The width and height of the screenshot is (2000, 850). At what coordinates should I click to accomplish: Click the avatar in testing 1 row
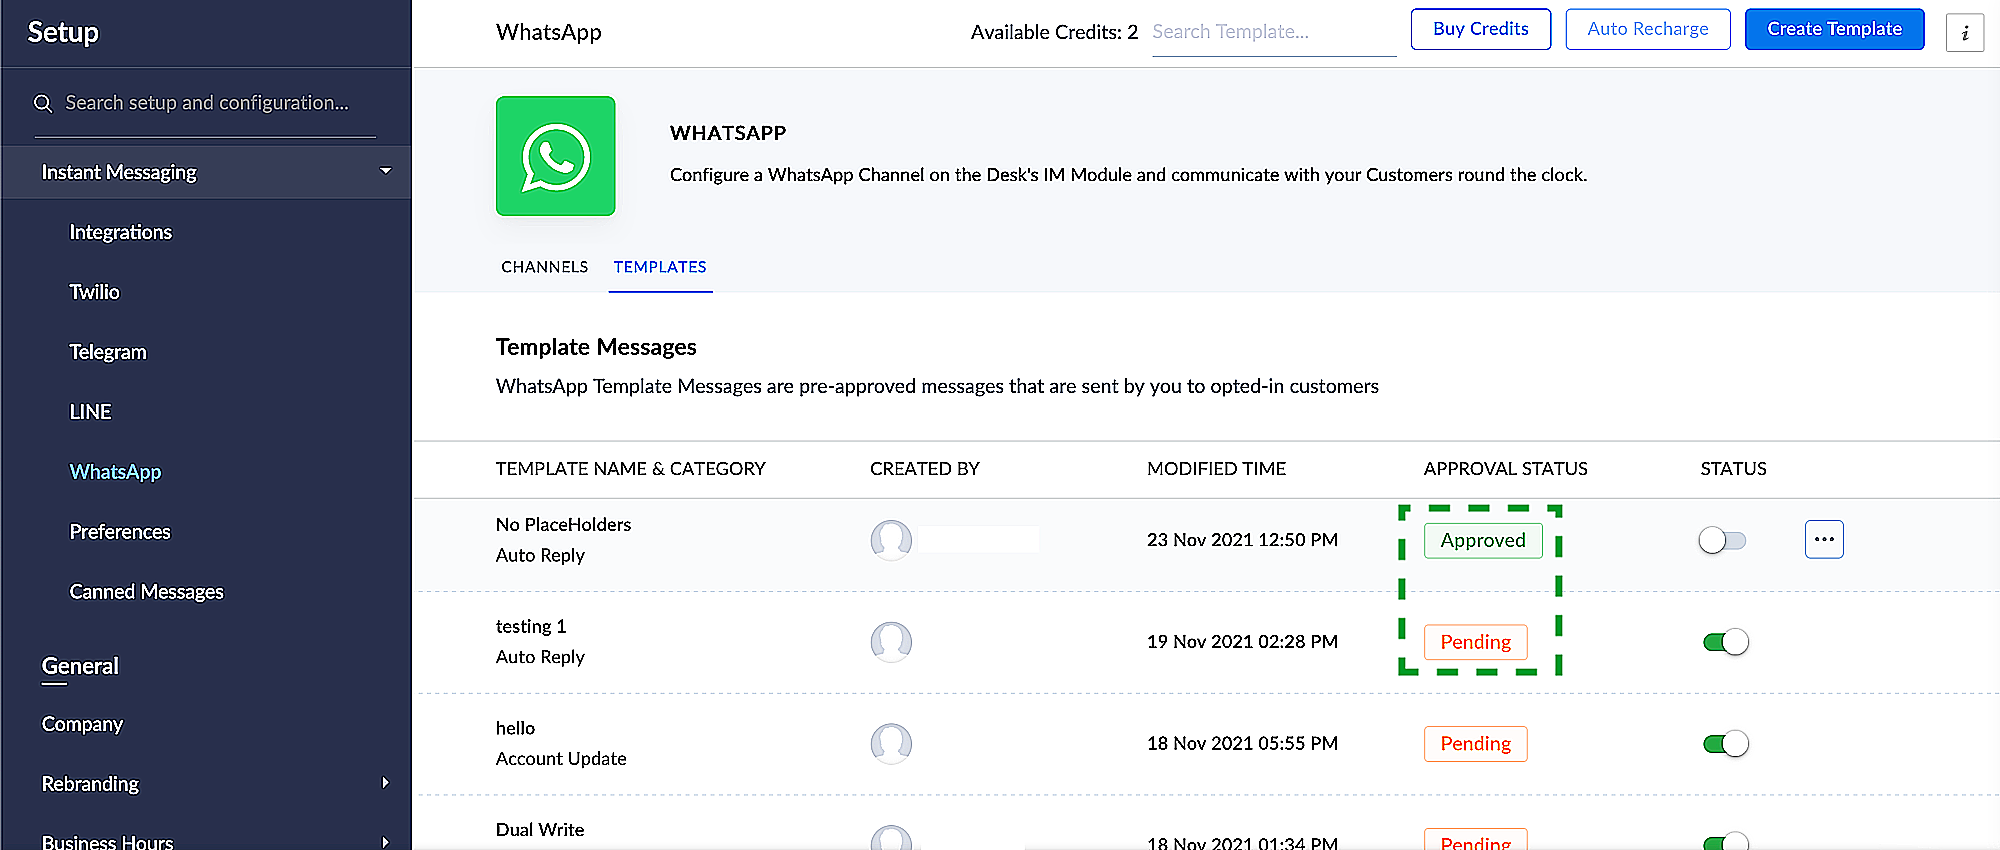coord(891,642)
